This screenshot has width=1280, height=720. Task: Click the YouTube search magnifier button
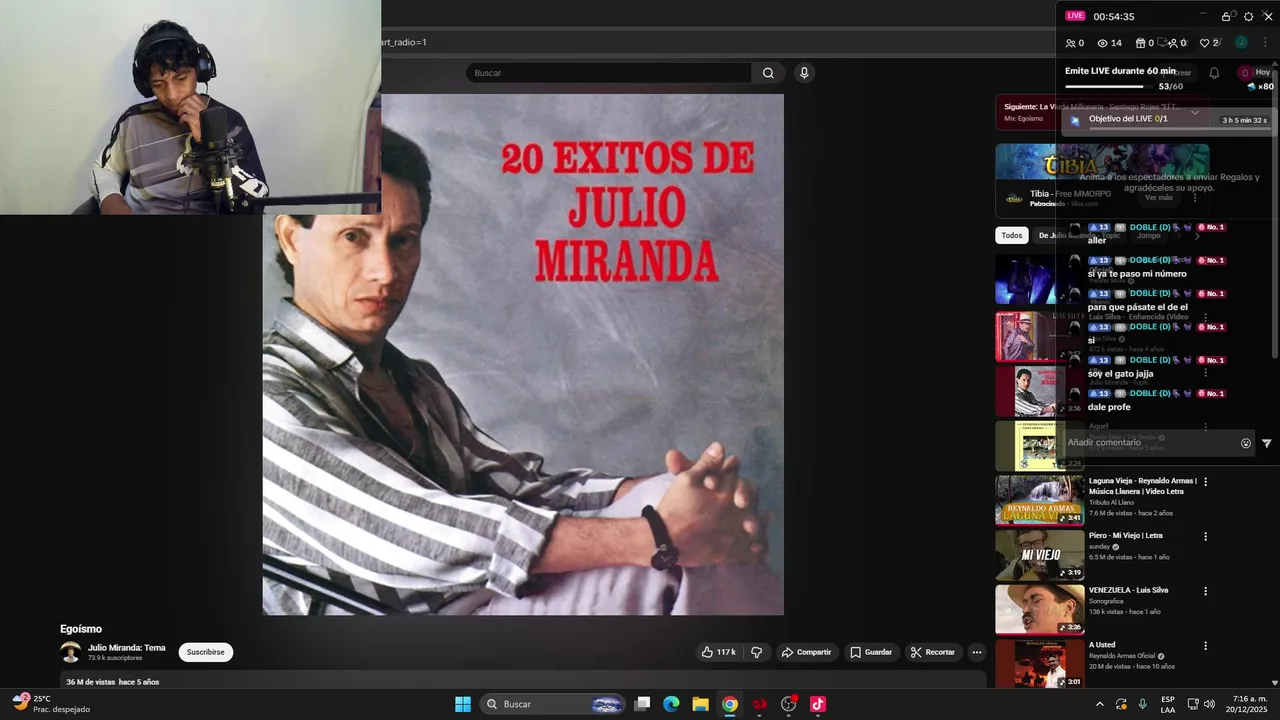[x=768, y=73]
